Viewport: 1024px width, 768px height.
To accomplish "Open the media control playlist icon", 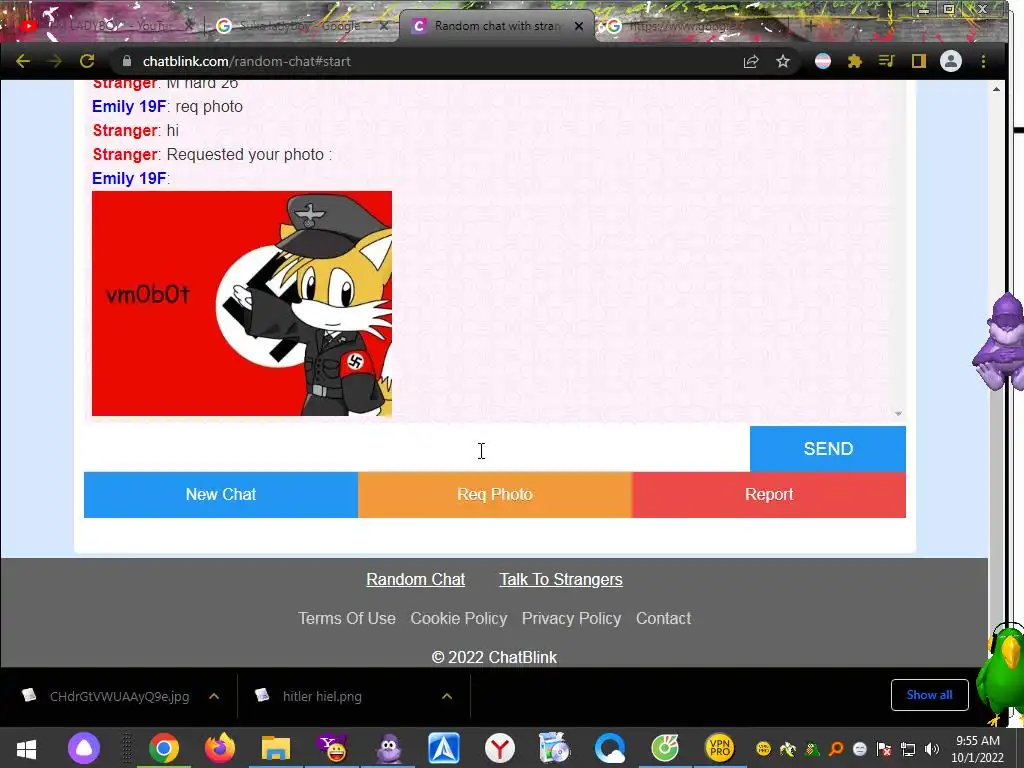I will click(x=886, y=61).
